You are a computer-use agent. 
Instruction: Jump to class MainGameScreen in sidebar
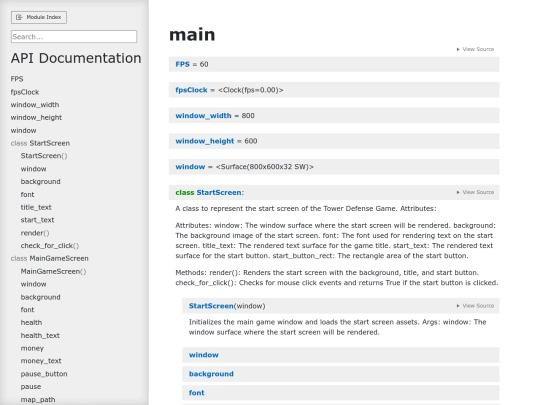point(50,258)
